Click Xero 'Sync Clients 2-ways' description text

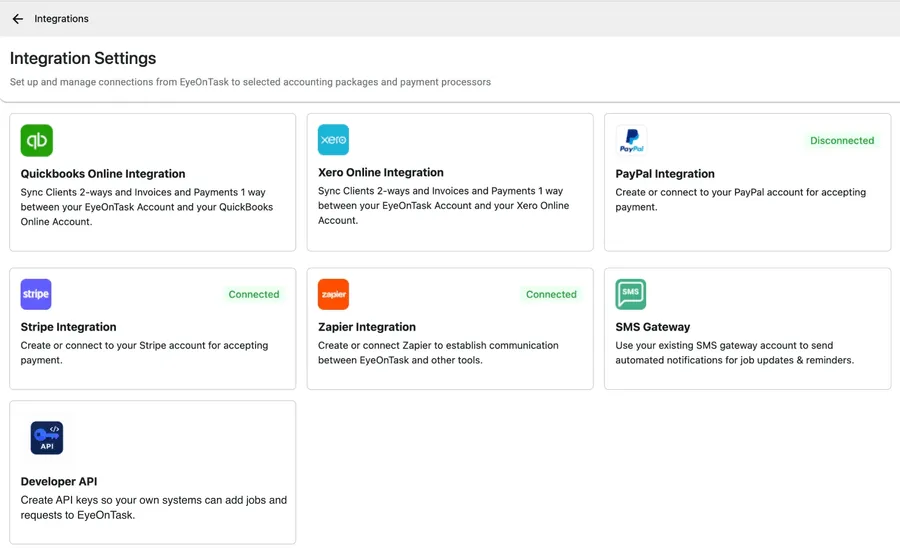[444, 205]
